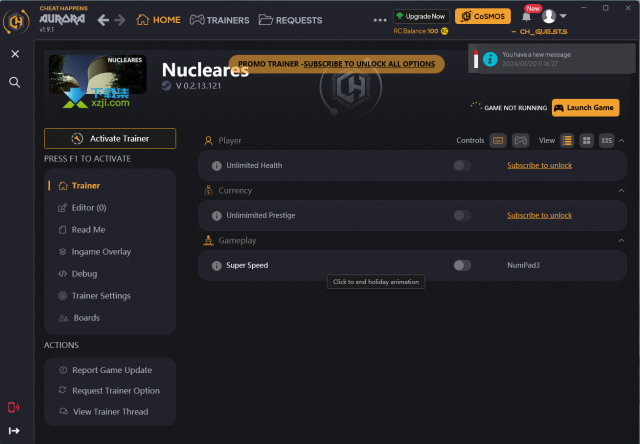Open the TRAINERS tab
The width and height of the screenshot is (640, 444).
[x=219, y=19]
